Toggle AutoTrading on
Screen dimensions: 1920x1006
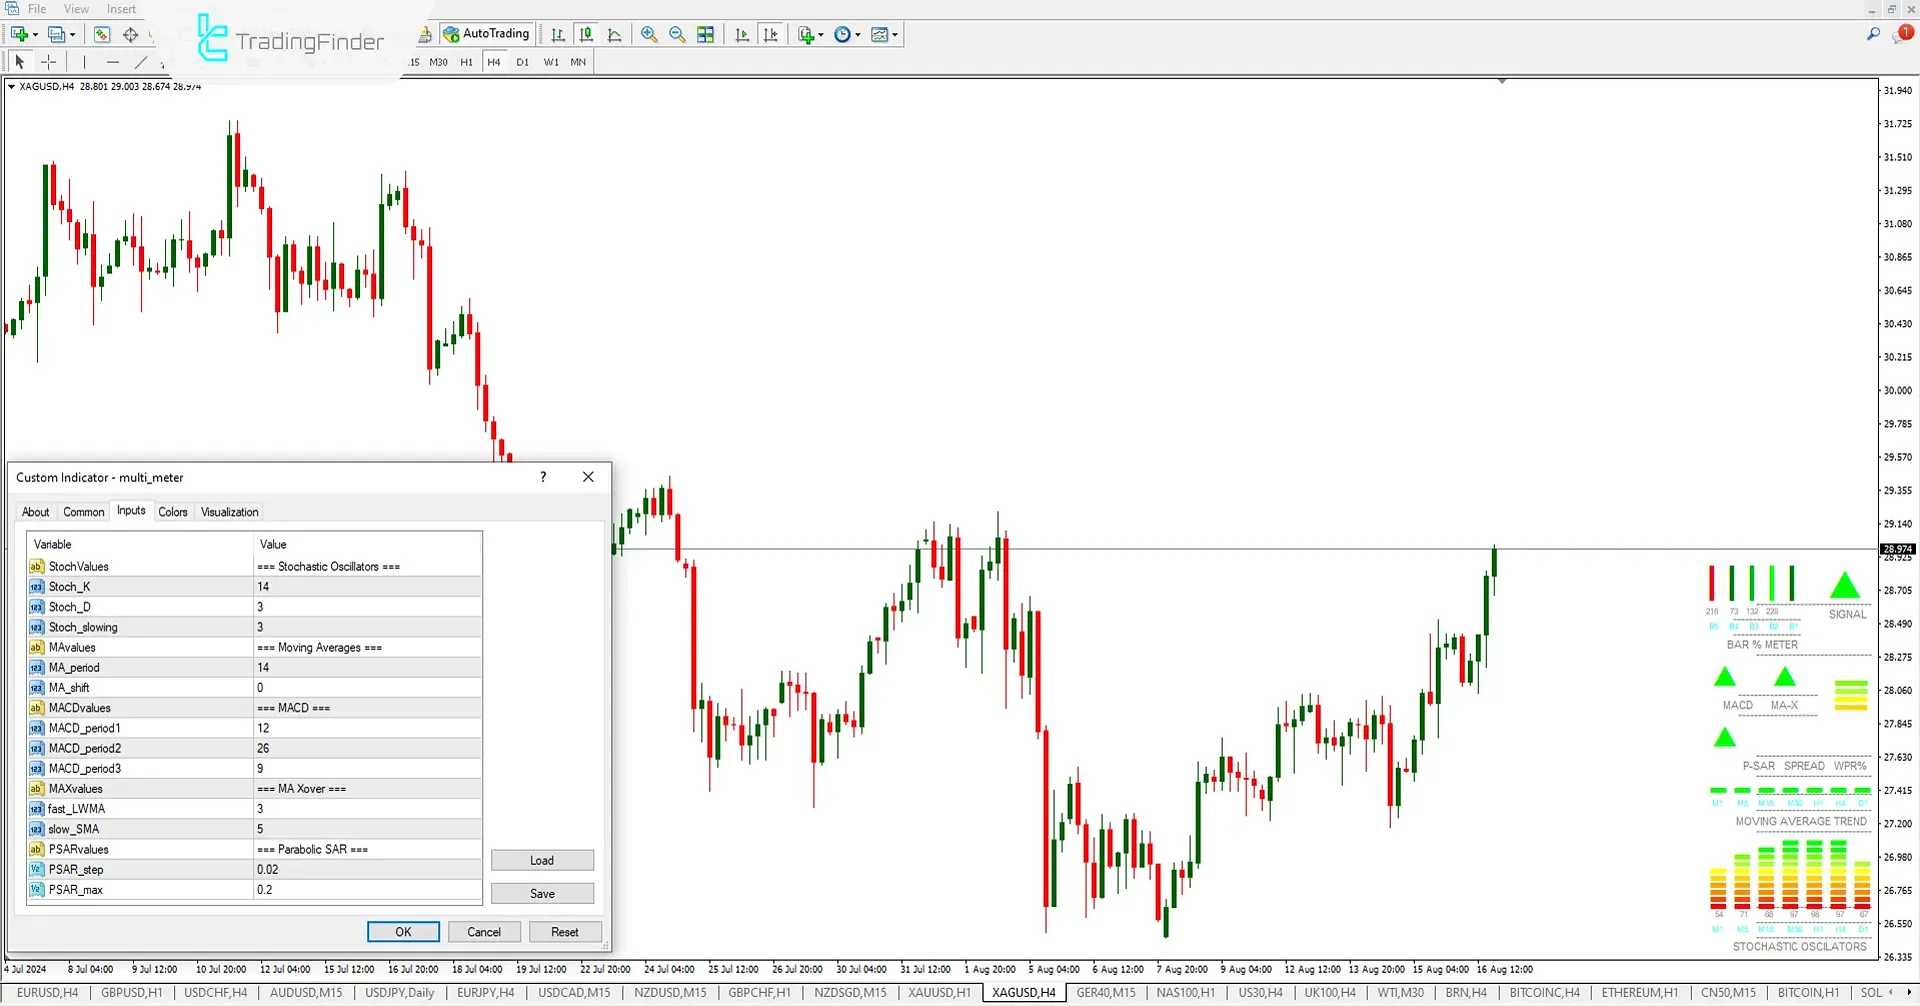[486, 33]
